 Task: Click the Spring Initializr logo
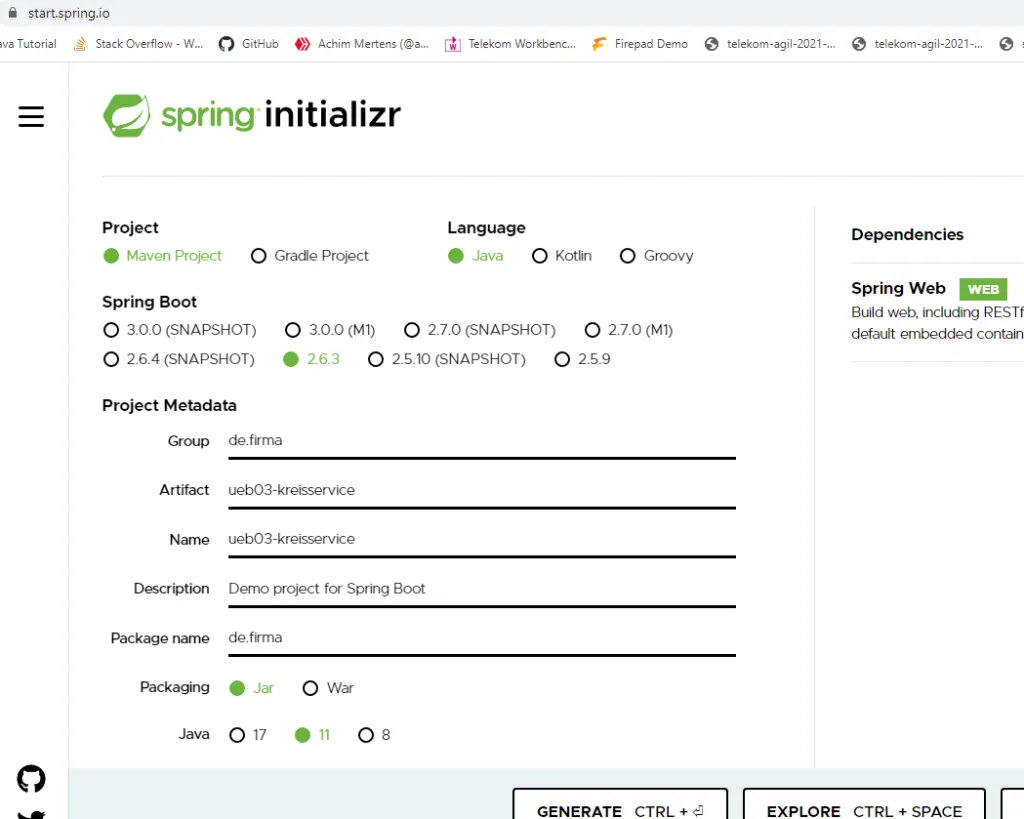[251, 115]
